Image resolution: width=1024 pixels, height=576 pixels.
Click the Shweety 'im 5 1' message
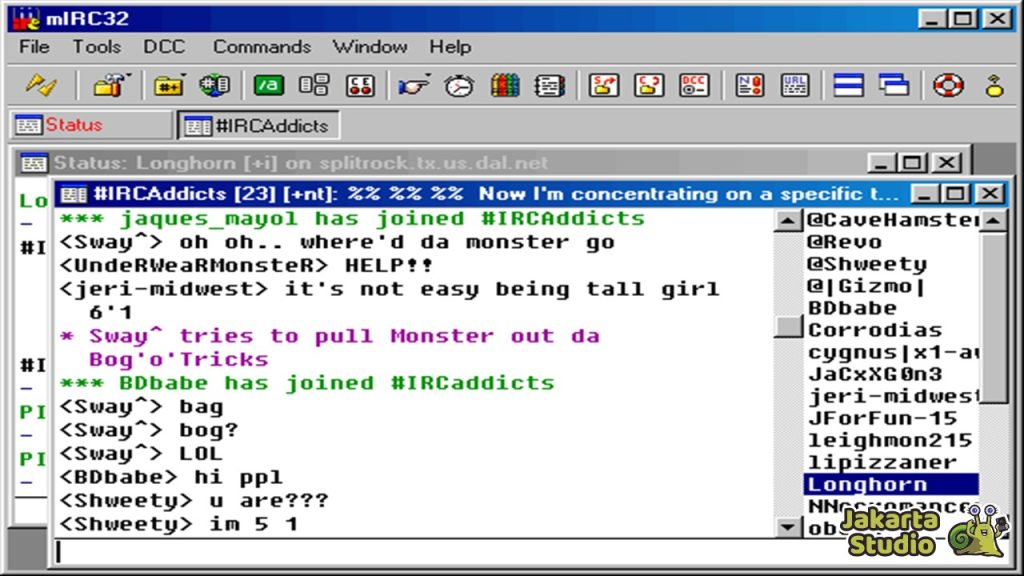point(179,524)
